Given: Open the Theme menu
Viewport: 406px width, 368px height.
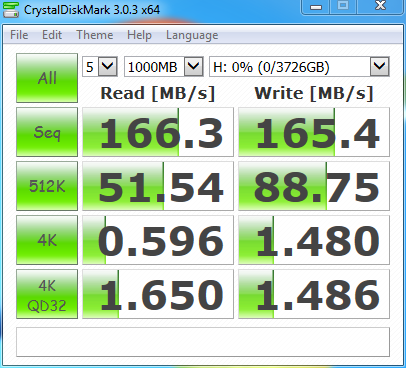Looking at the screenshot, I should click(x=94, y=35).
